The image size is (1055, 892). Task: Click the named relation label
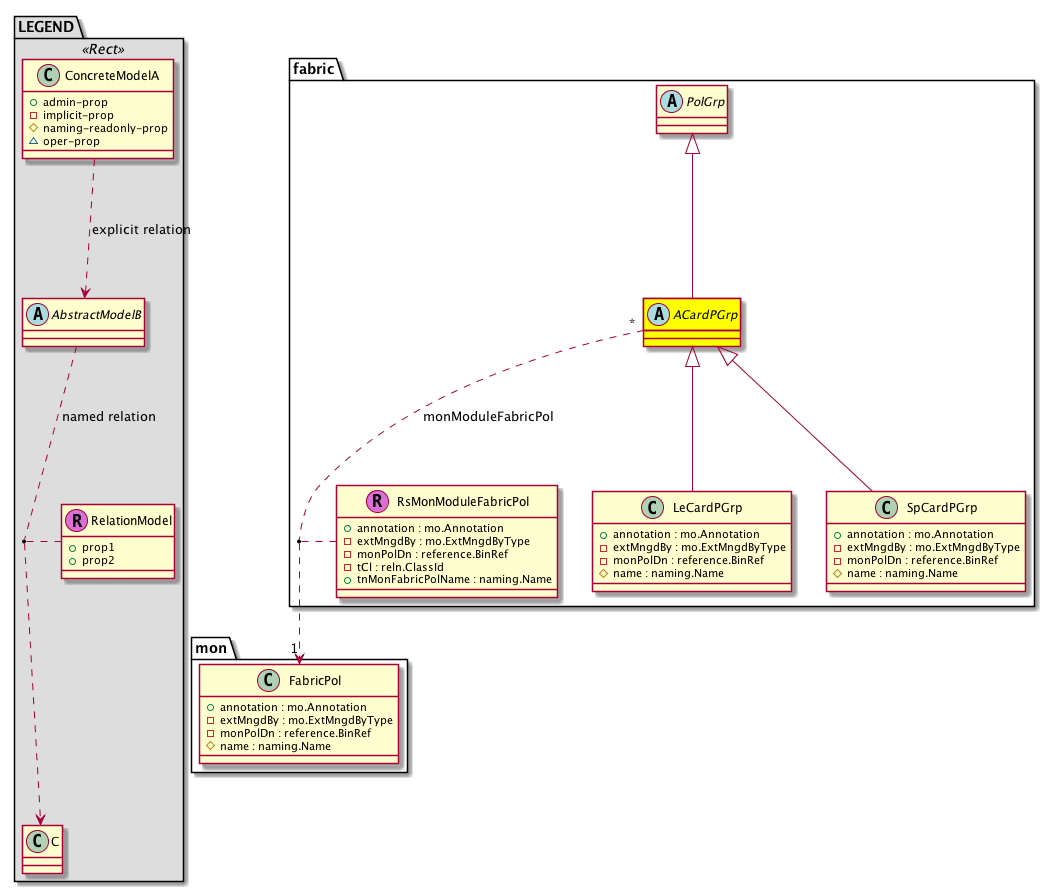[108, 416]
